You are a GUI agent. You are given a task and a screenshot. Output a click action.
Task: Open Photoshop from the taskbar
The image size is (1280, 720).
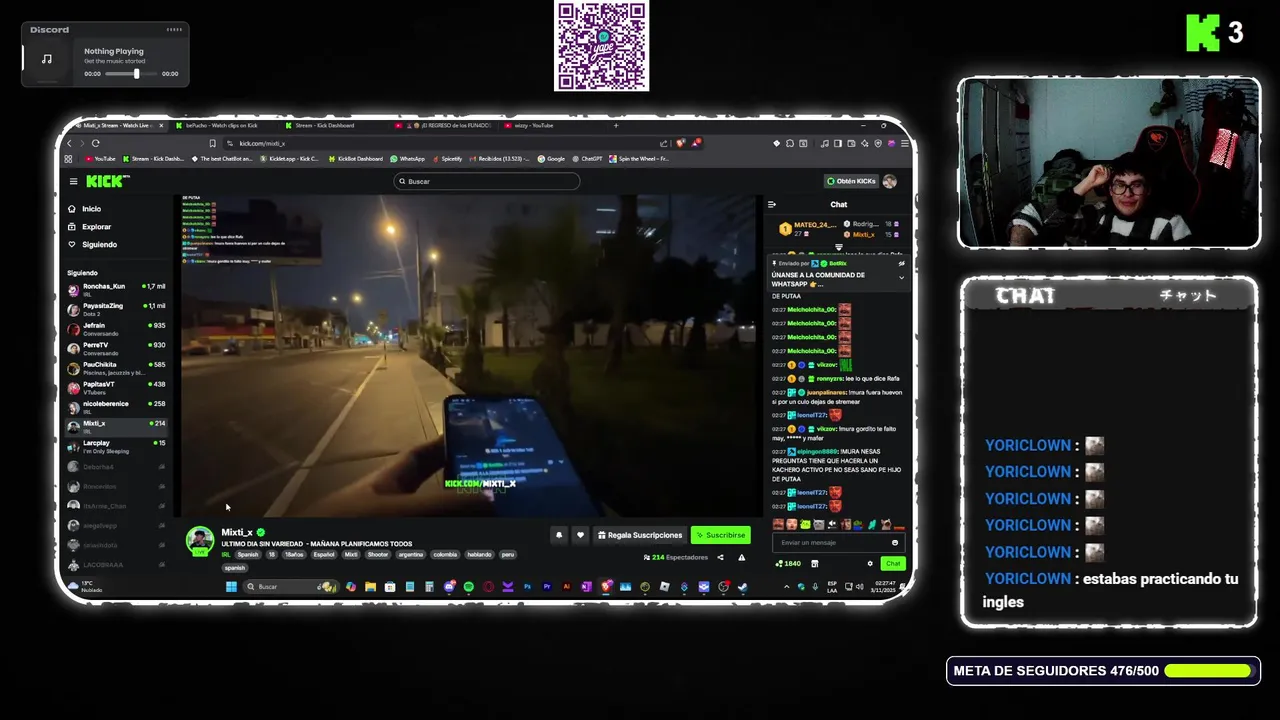pos(527,587)
